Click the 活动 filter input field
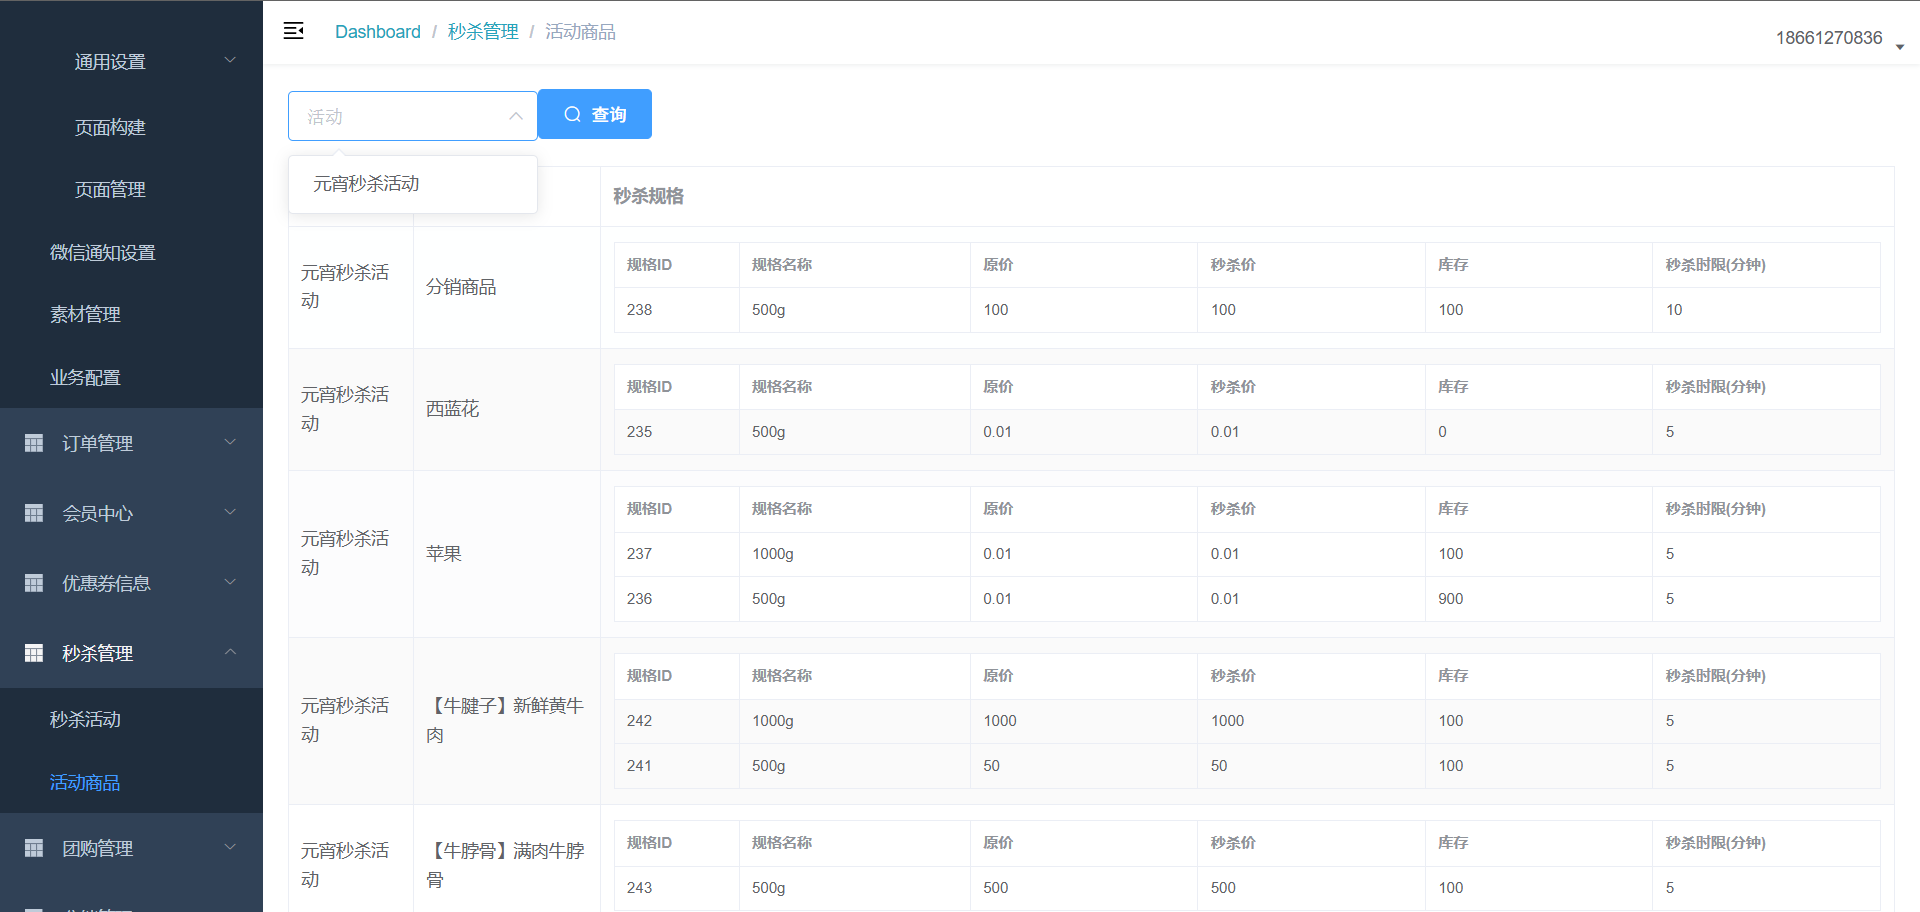 (x=400, y=116)
